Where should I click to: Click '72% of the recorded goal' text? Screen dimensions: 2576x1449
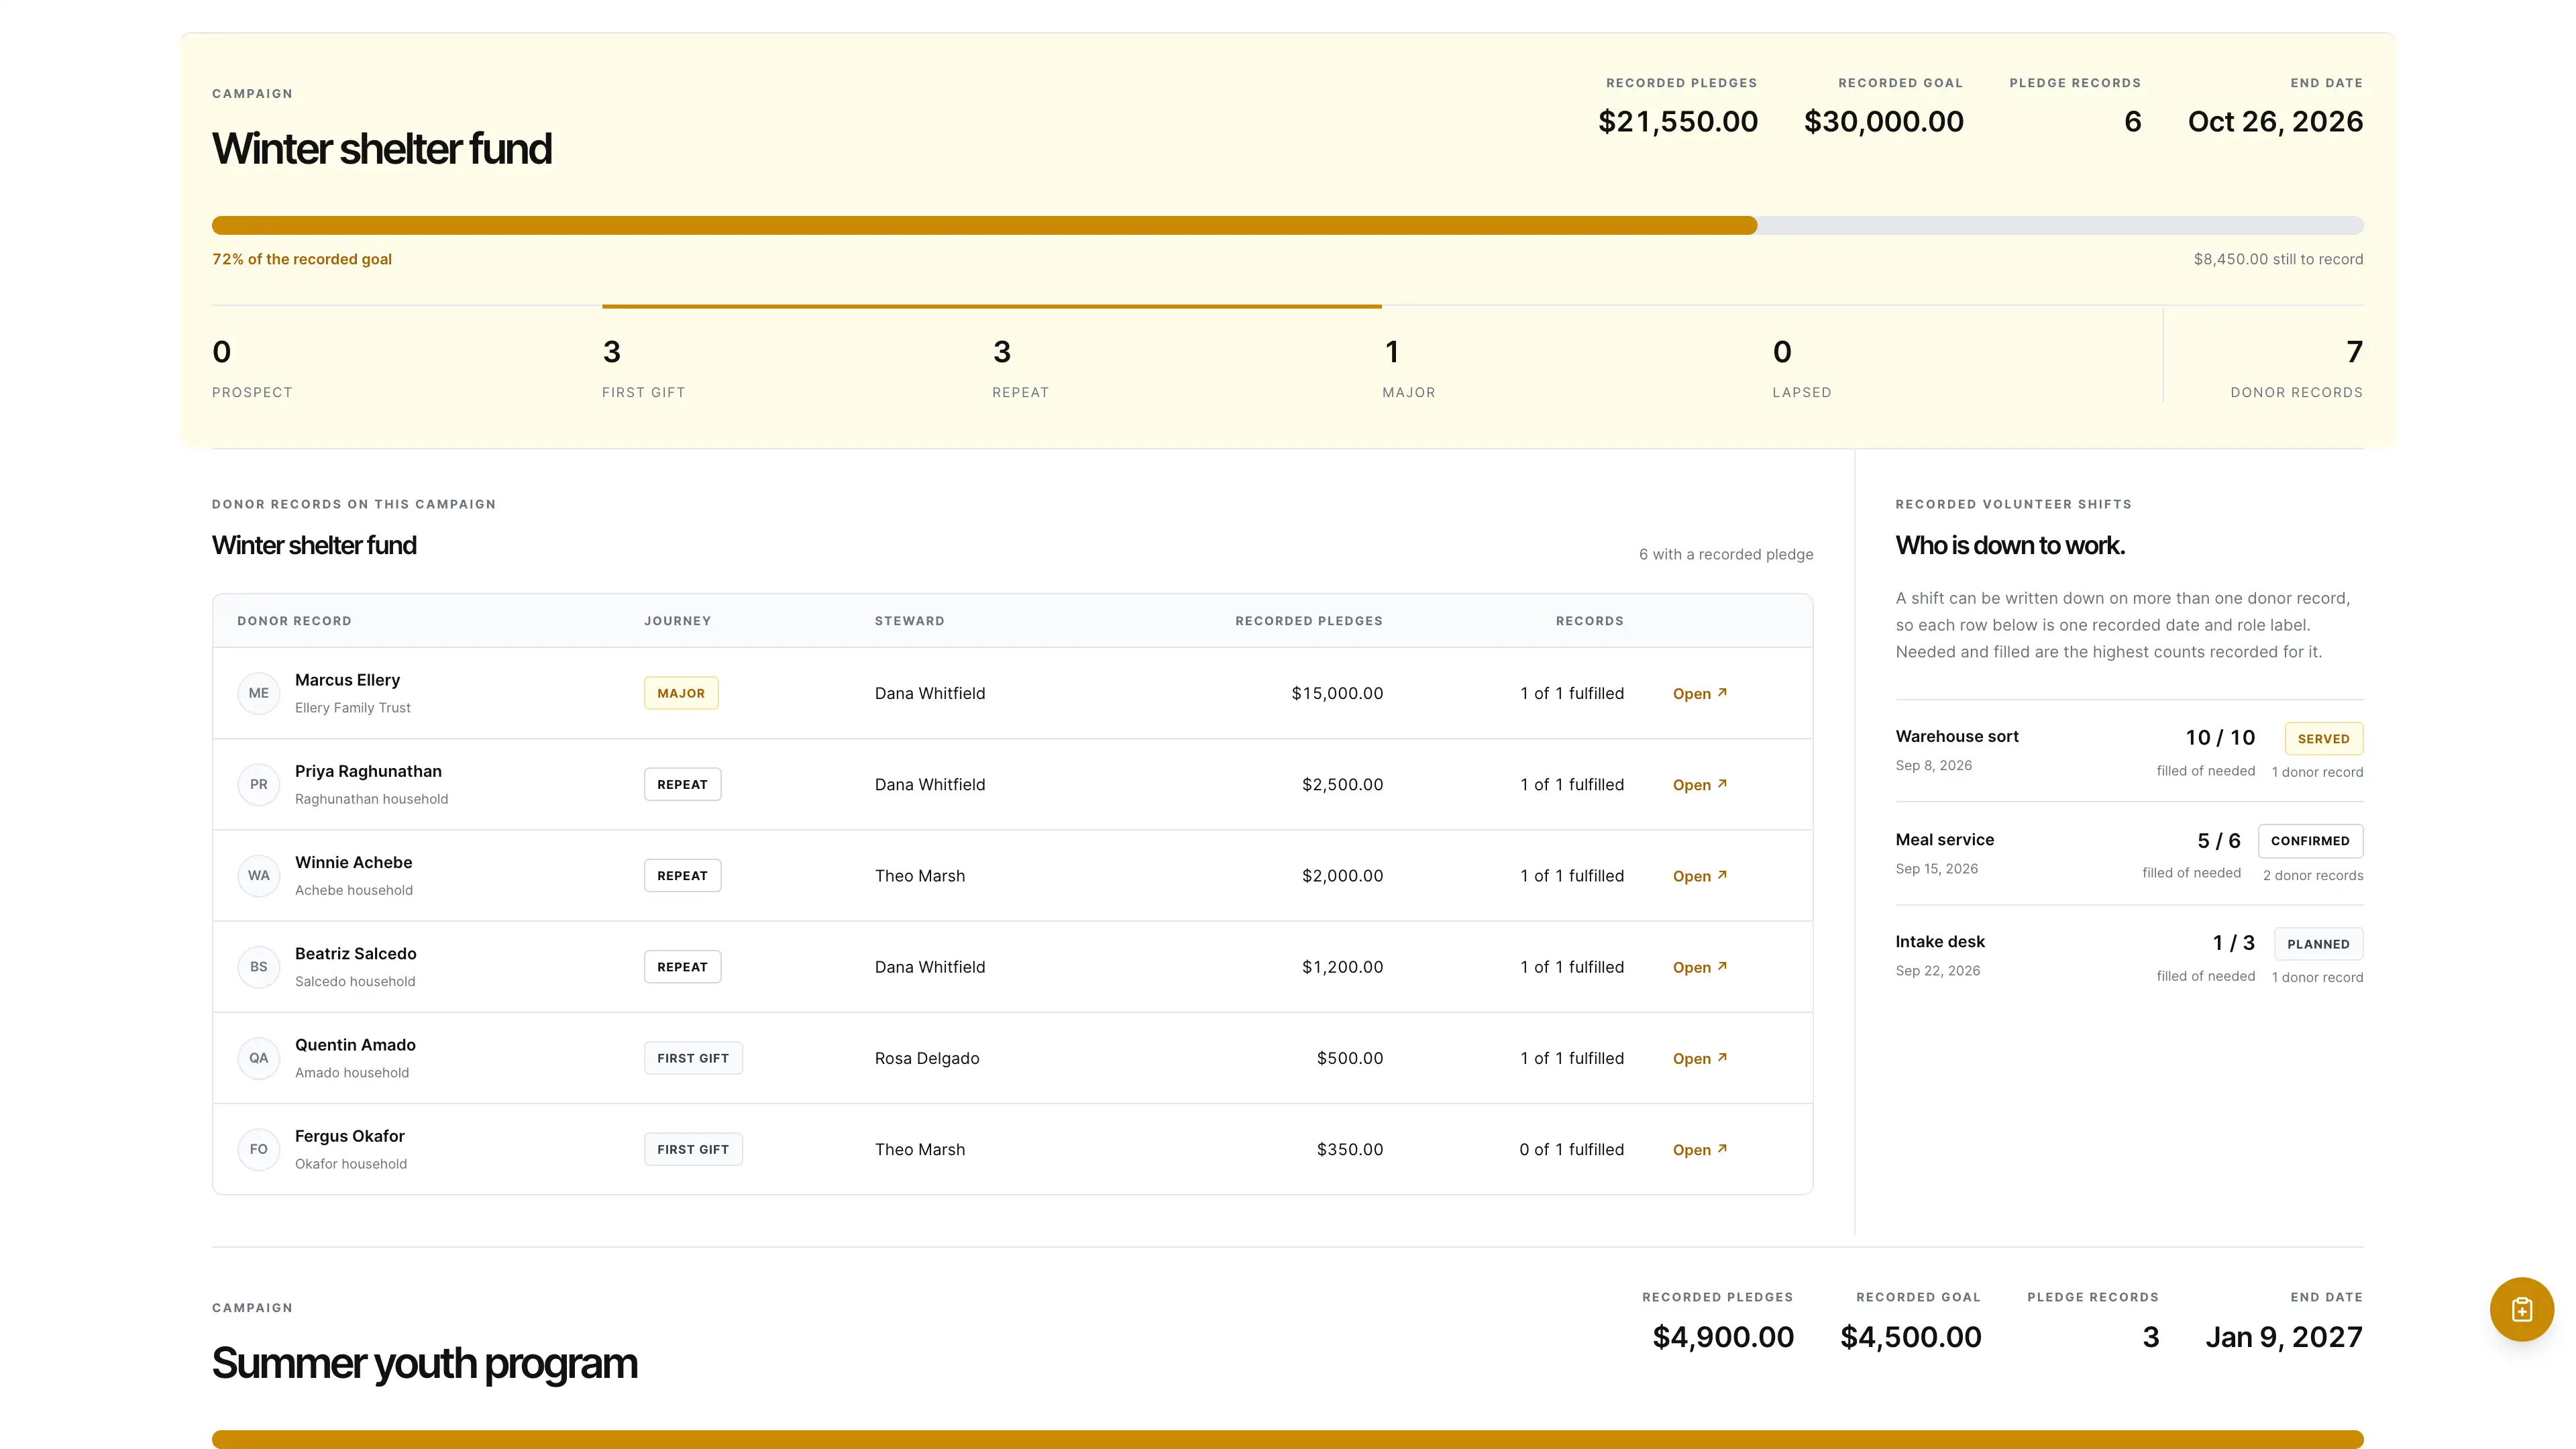point(302,259)
